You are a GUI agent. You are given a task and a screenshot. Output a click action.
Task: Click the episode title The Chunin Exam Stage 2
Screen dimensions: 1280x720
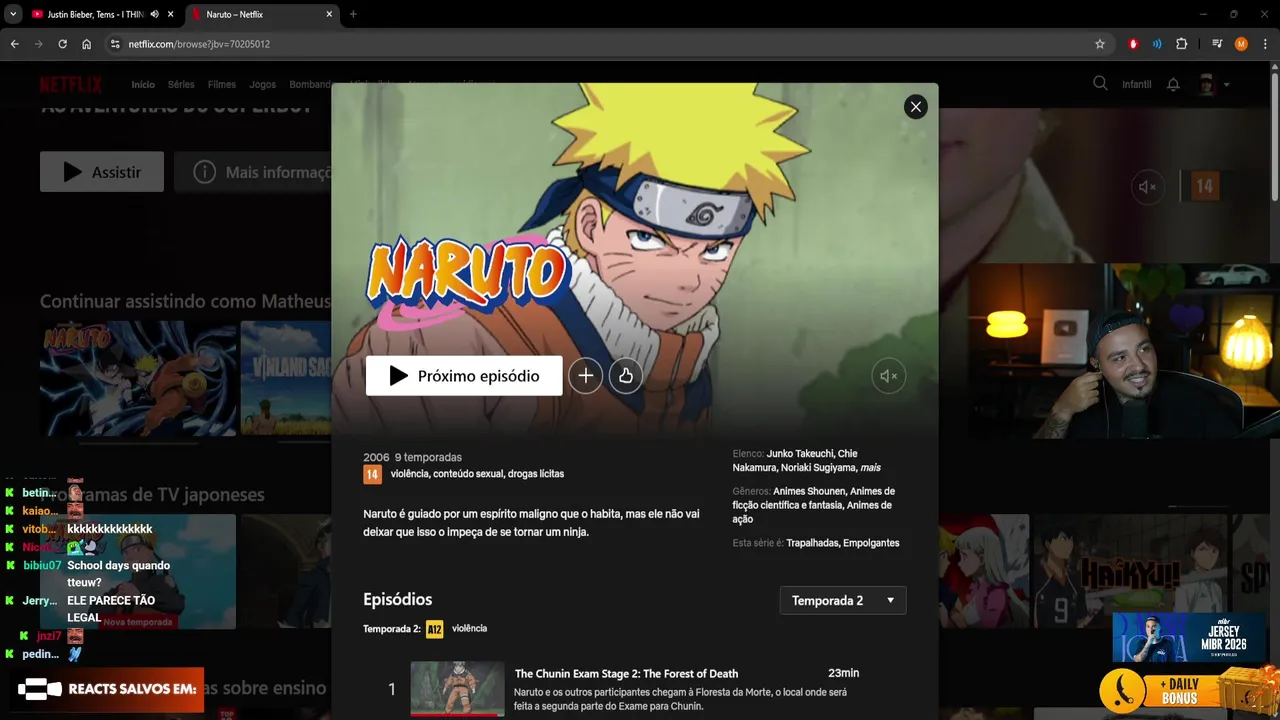pos(626,674)
